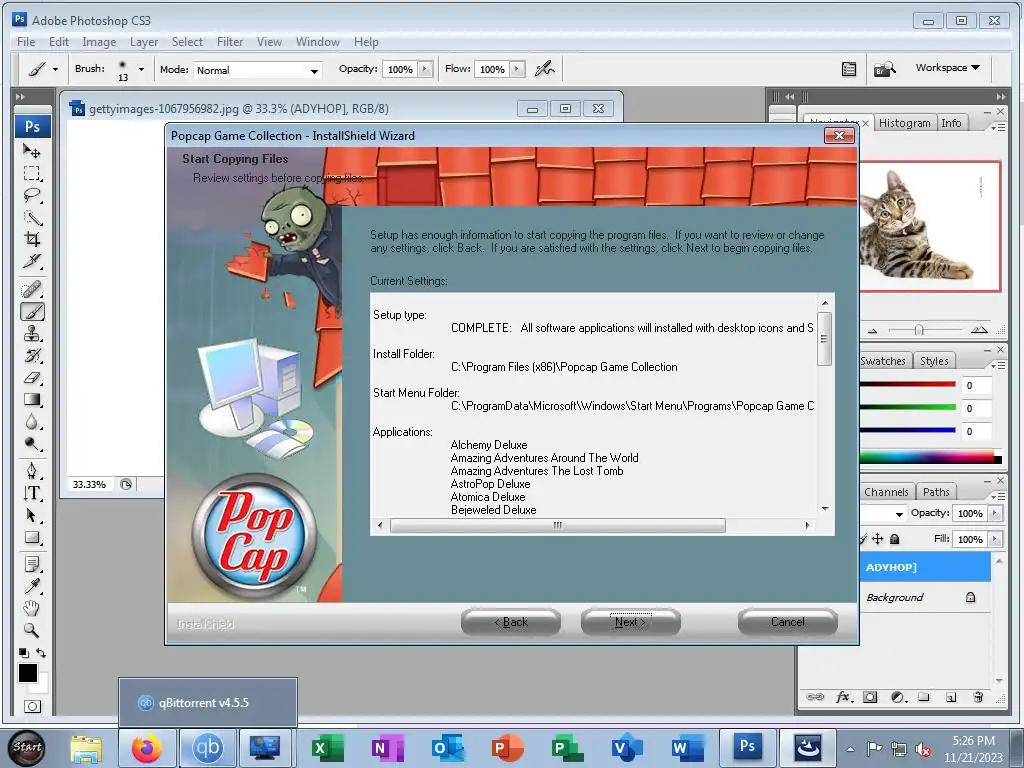This screenshot has height=768, width=1024.
Task: Open Excel from the taskbar
Action: 327,748
